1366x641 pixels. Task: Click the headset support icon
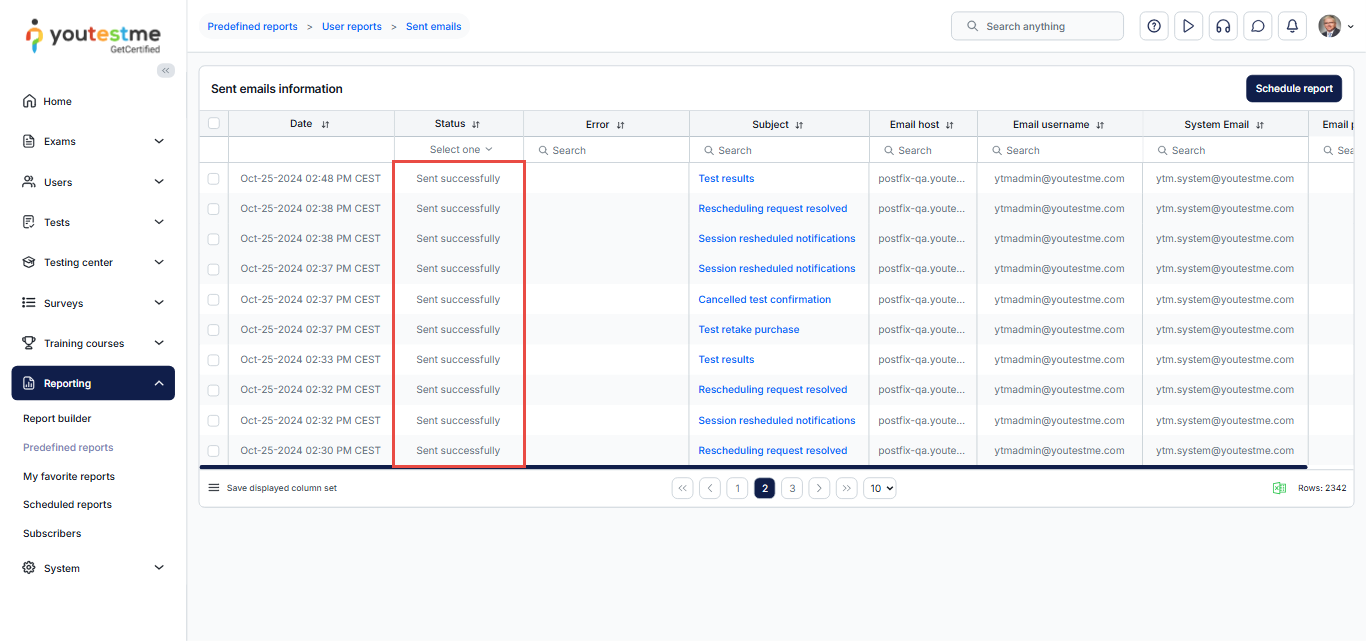pos(1222,27)
